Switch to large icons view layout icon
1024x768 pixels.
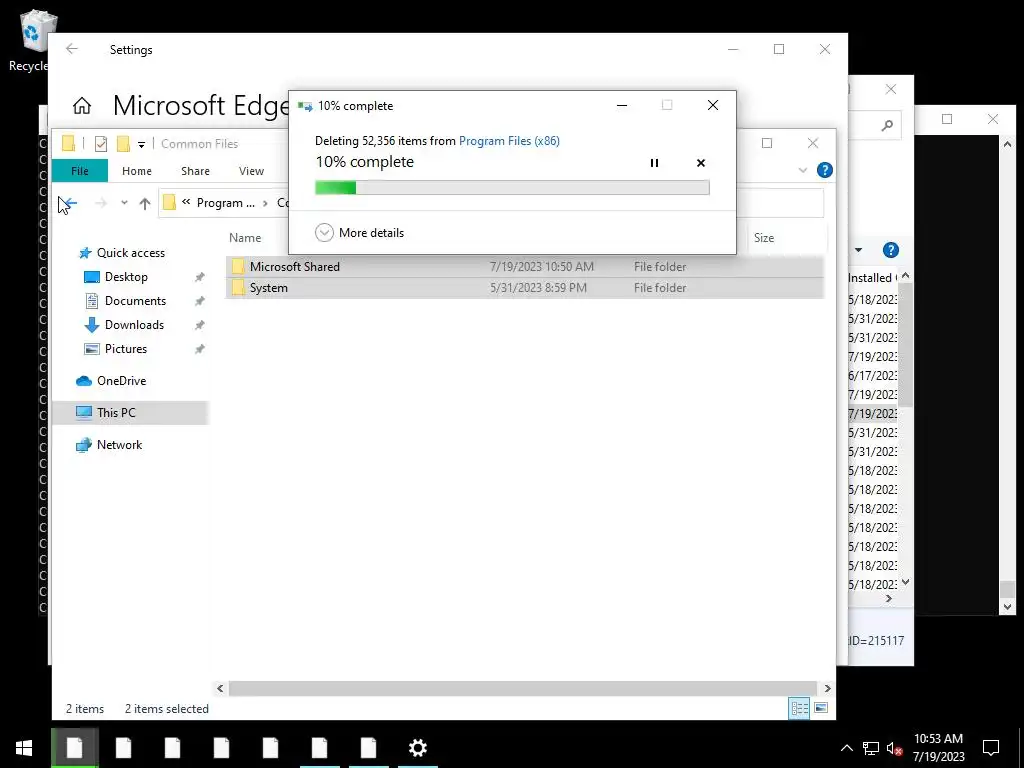821,708
